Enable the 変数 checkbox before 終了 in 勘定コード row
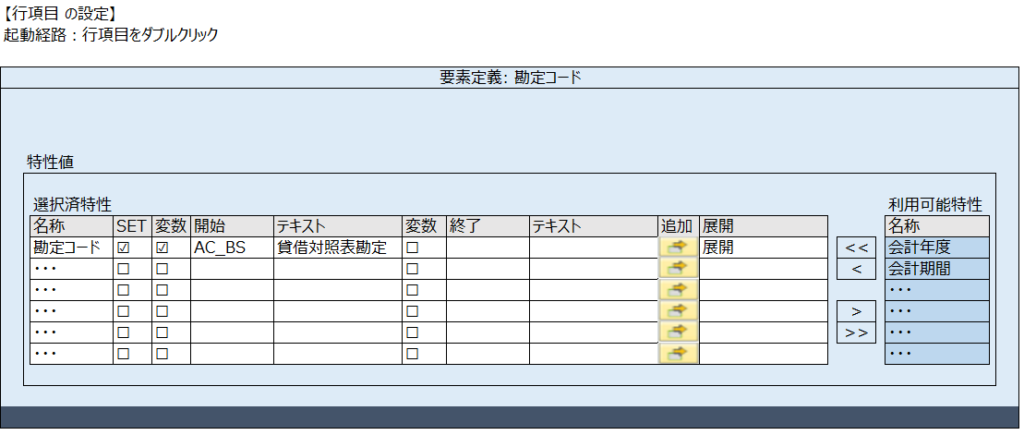The height and width of the screenshot is (435, 1024). pos(412,247)
